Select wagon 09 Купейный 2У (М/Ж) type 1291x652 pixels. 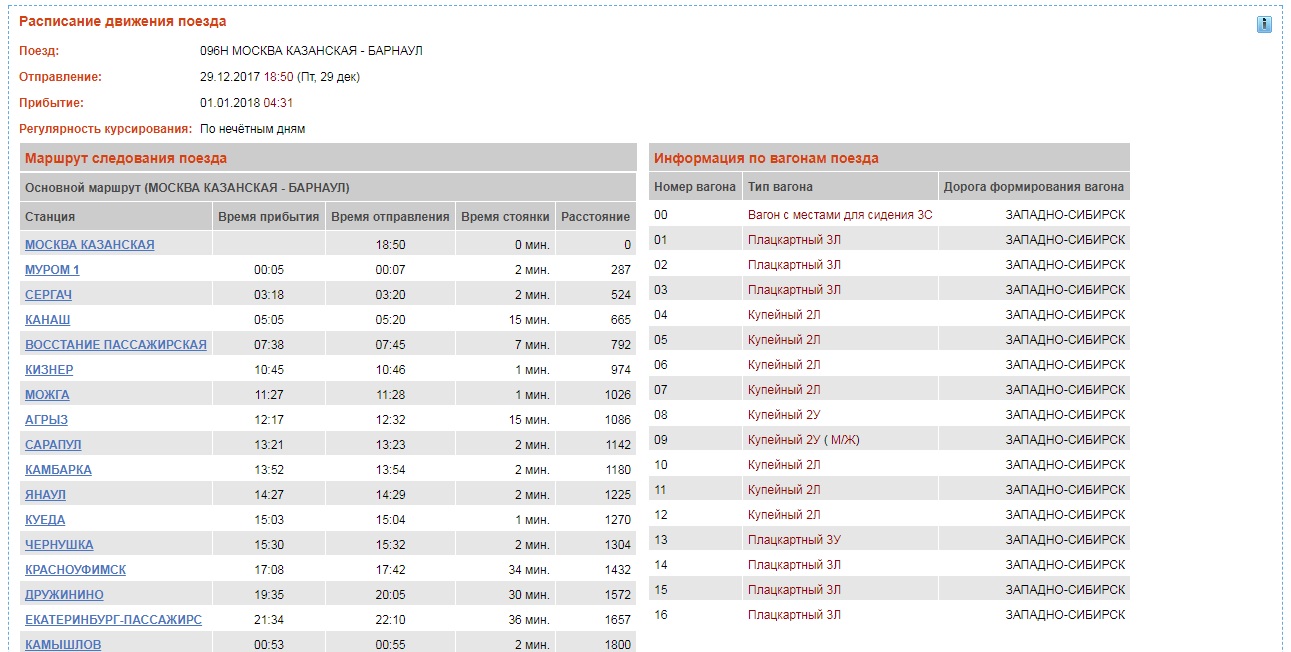[x=803, y=440]
